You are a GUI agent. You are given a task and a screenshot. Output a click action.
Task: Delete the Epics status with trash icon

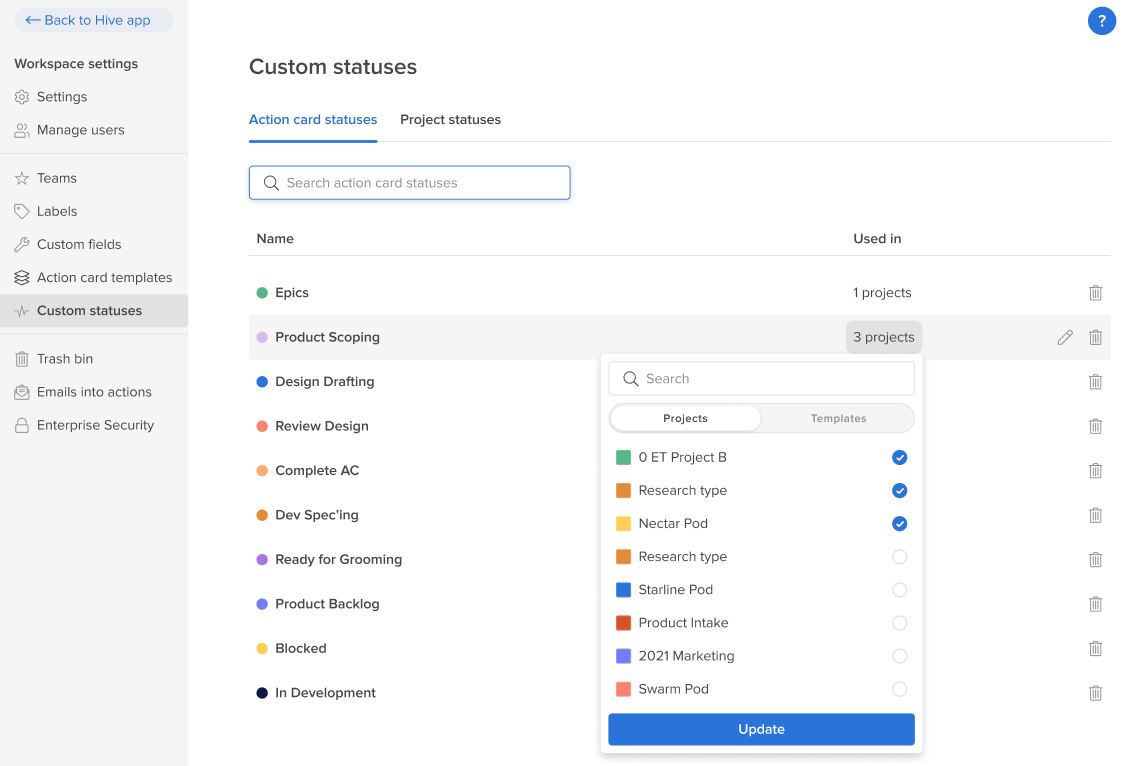1095,293
